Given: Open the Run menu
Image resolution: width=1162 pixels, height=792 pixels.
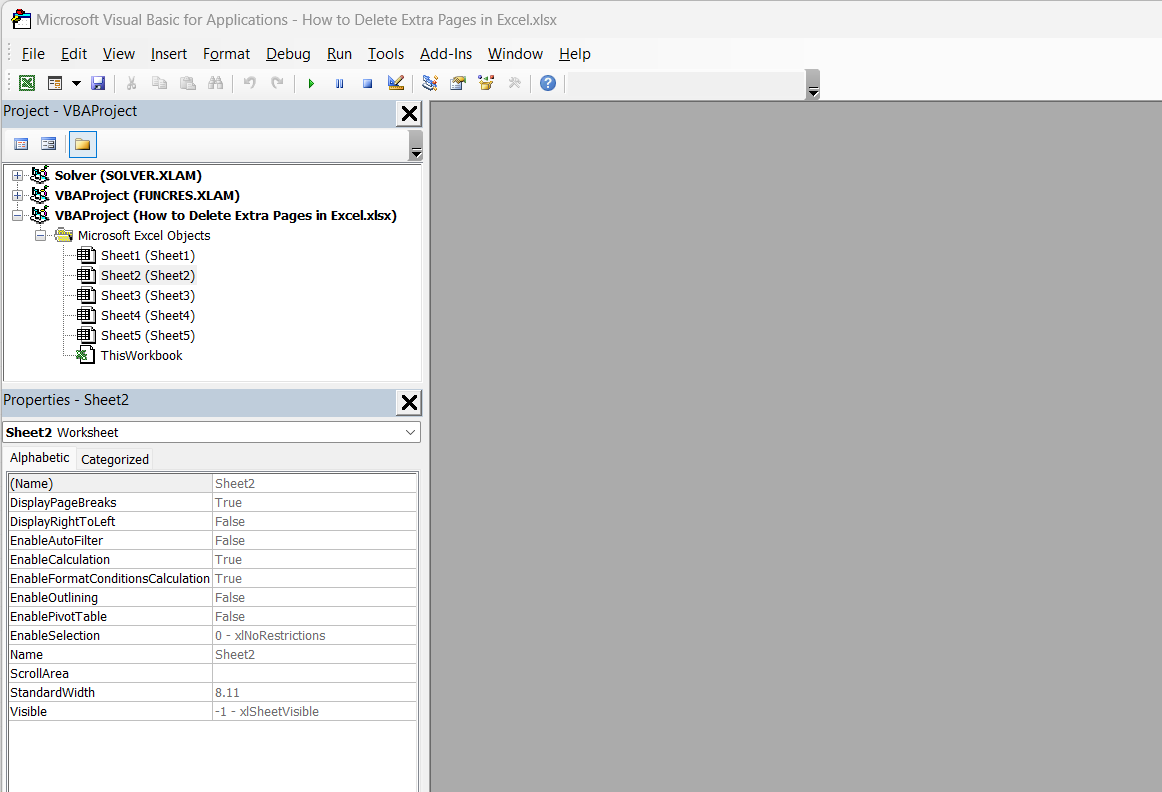Looking at the screenshot, I should coord(339,54).
